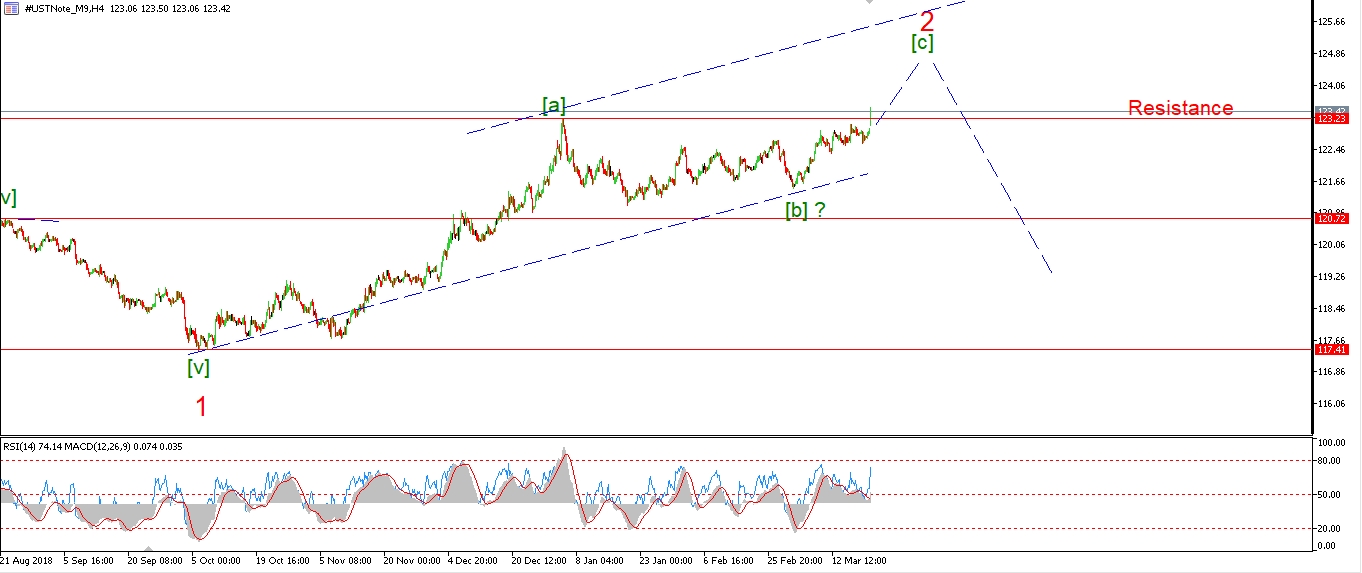
Task: Click the '20 Dec 12:00' date on time axis
Action: pos(540,561)
